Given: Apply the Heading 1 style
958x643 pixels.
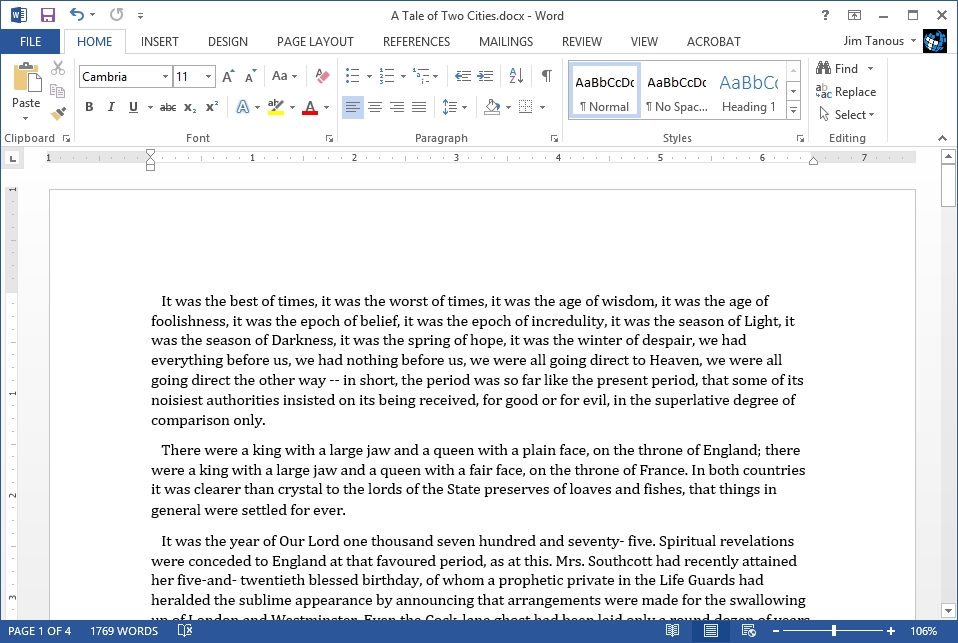Looking at the screenshot, I should [x=749, y=90].
